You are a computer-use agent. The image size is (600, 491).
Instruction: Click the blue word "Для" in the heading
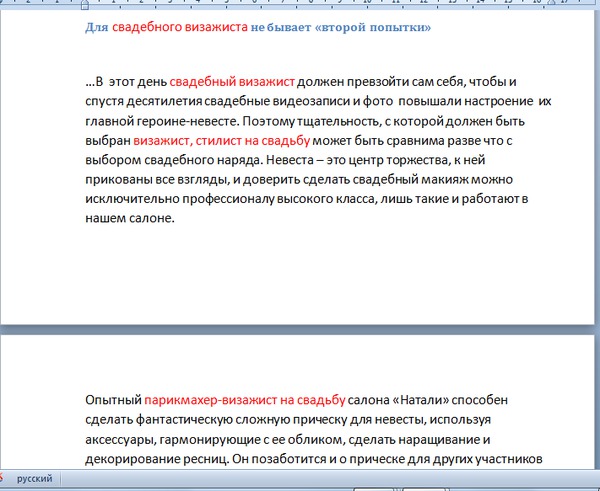click(x=97, y=27)
